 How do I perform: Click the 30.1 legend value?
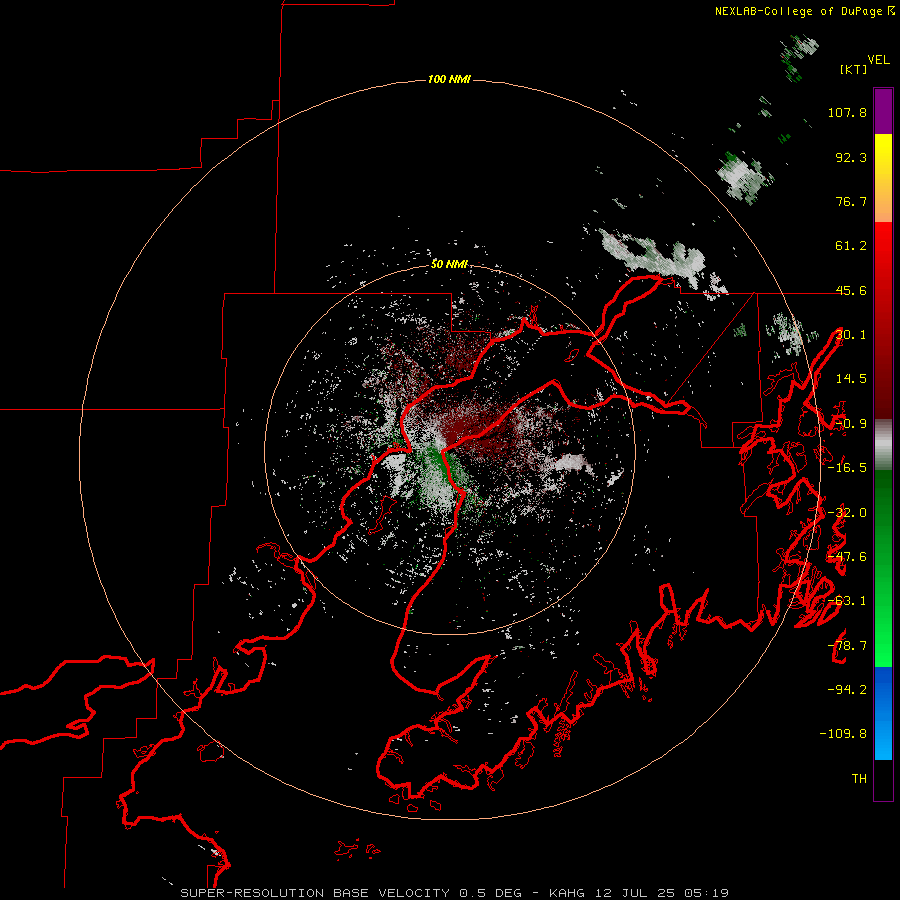[851, 334]
